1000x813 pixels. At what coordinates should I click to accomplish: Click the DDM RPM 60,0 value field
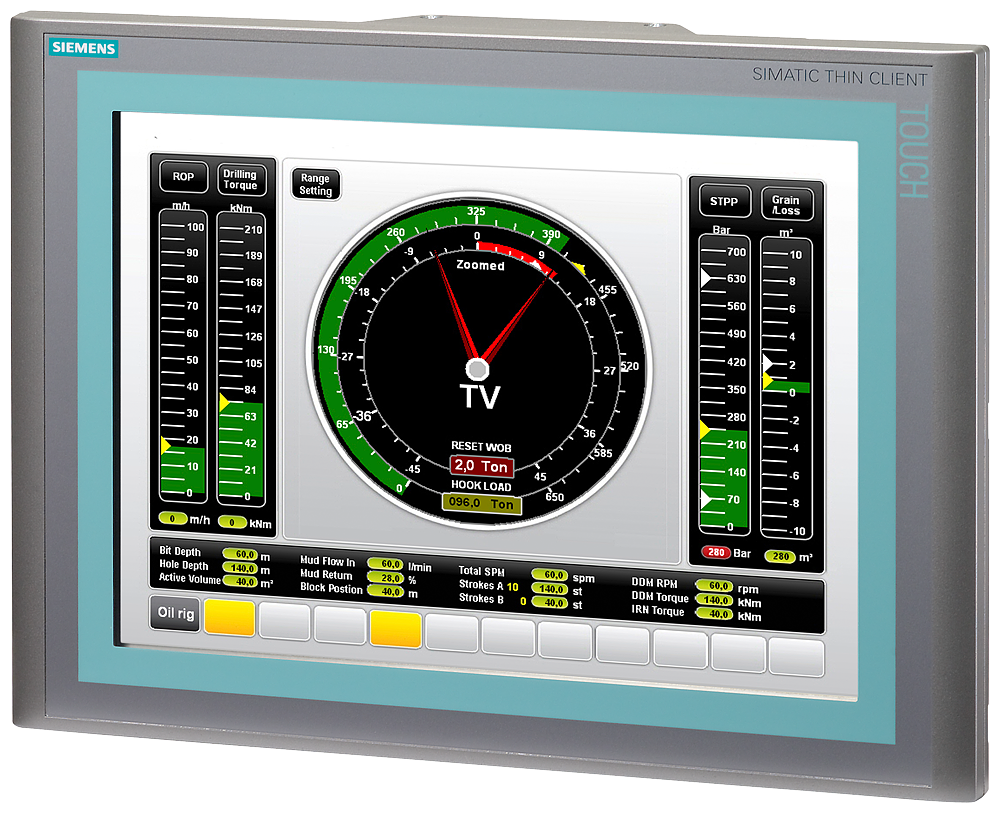[714, 585]
